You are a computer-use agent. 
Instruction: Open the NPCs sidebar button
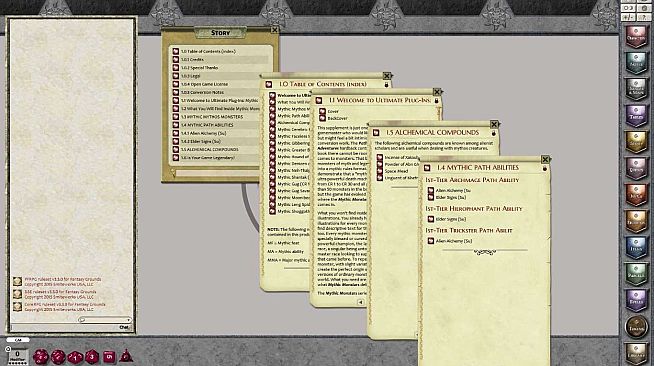(636, 194)
